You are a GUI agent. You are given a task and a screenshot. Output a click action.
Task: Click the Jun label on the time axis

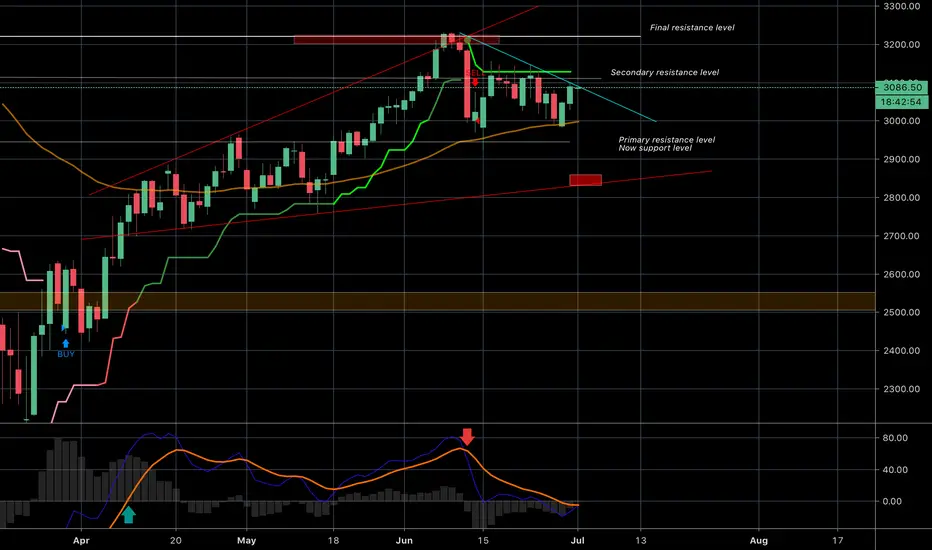click(x=404, y=540)
